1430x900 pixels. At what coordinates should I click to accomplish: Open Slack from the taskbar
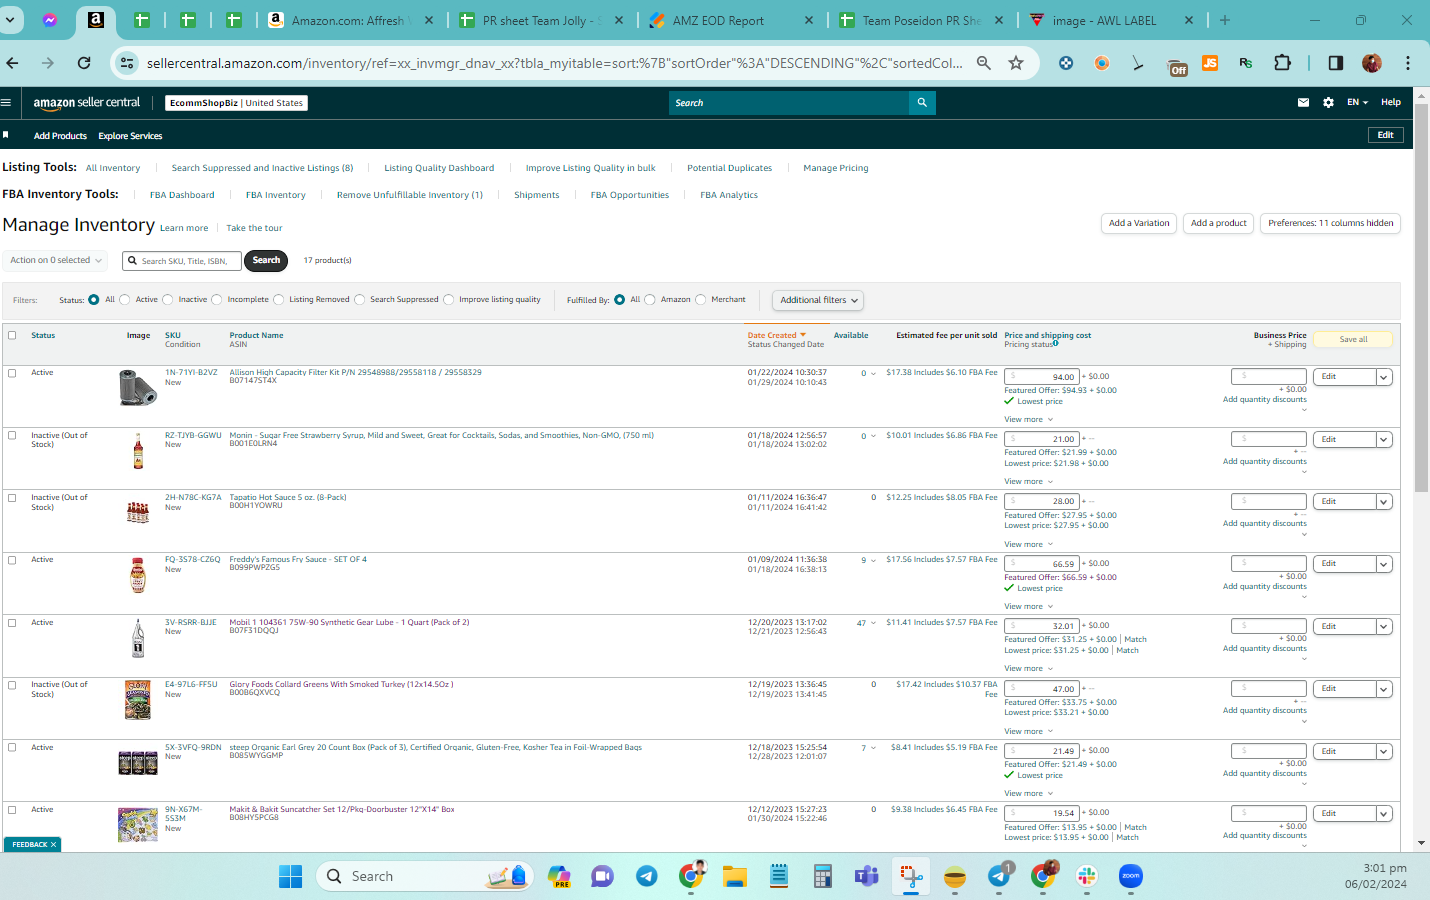point(1087,877)
